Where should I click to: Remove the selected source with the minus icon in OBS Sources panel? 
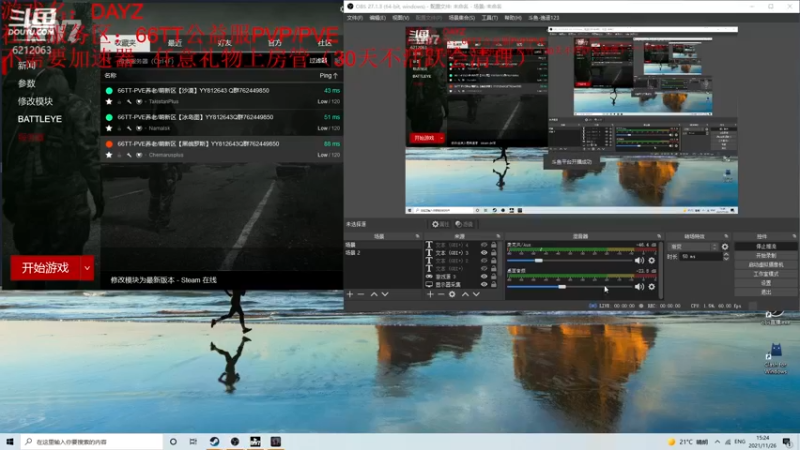pos(441,294)
